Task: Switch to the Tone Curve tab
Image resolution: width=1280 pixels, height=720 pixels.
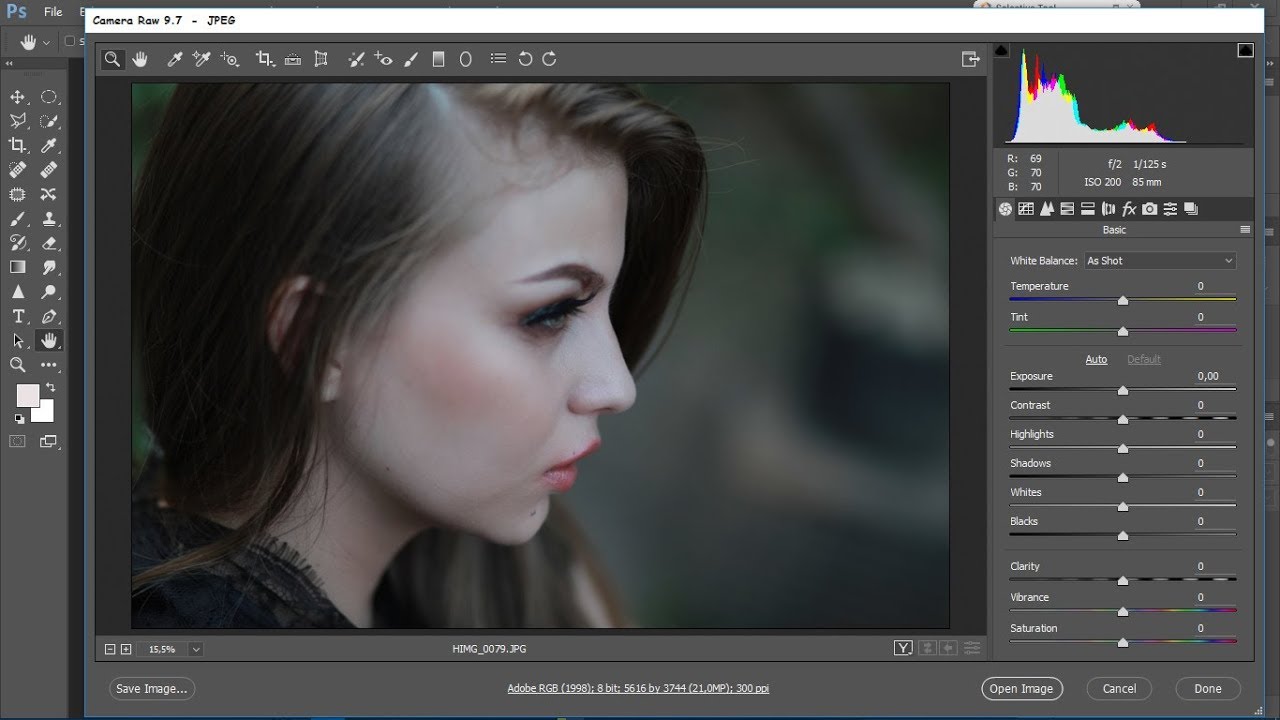Action: click(1026, 209)
